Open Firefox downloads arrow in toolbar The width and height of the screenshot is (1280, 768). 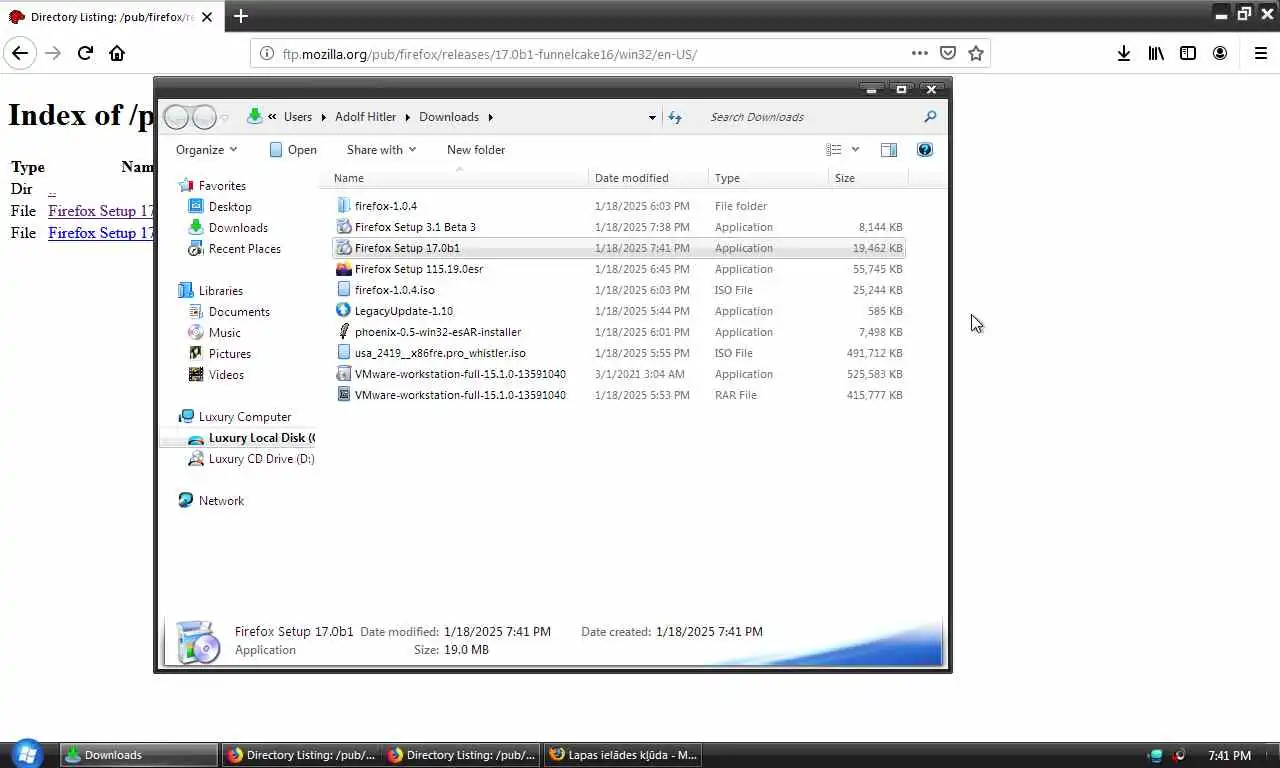pyautogui.click(x=1124, y=53)
